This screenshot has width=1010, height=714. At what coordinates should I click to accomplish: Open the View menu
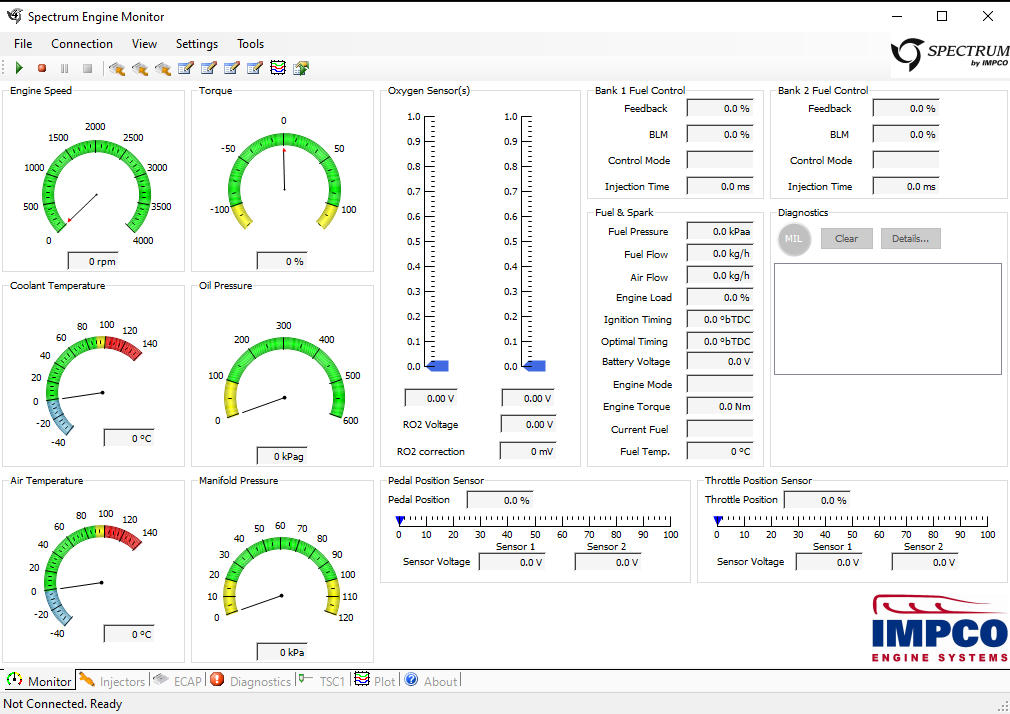click(x=144, y=44)
